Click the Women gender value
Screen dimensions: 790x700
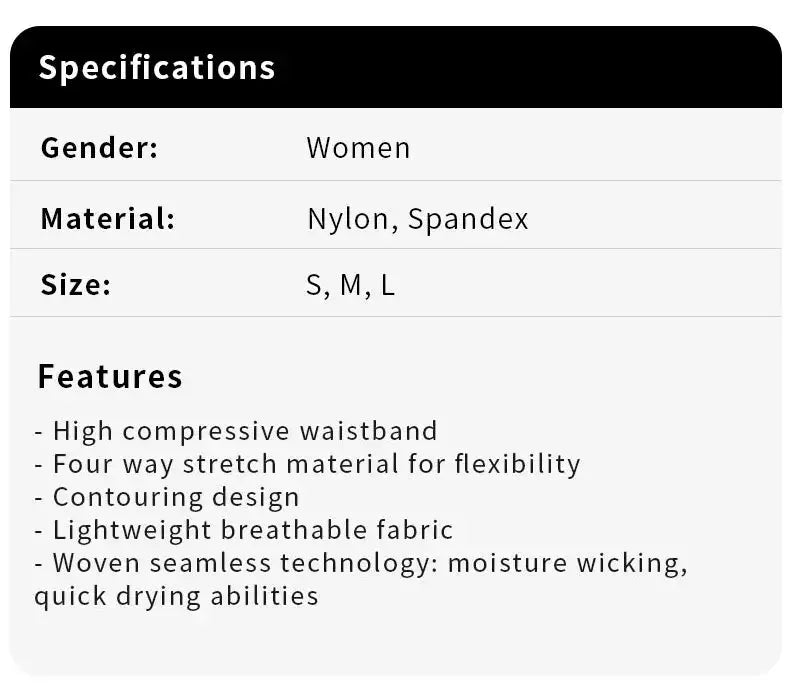point(358,148)
